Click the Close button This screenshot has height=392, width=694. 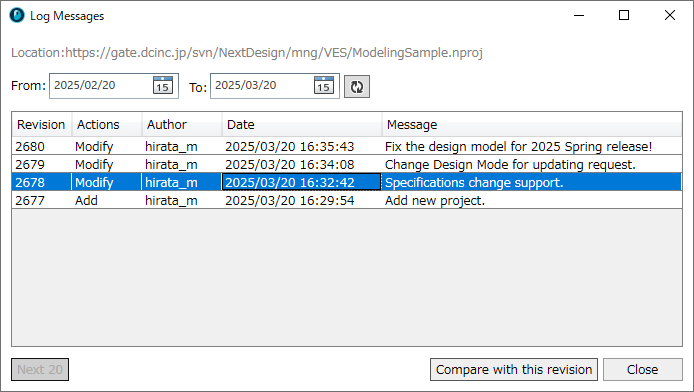click(643, 369)
